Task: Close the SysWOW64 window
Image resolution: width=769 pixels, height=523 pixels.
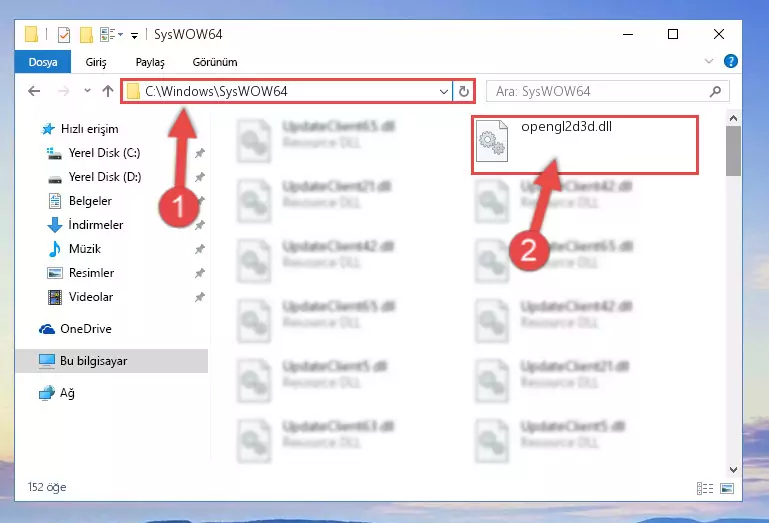Action: (x=718, y=34)
